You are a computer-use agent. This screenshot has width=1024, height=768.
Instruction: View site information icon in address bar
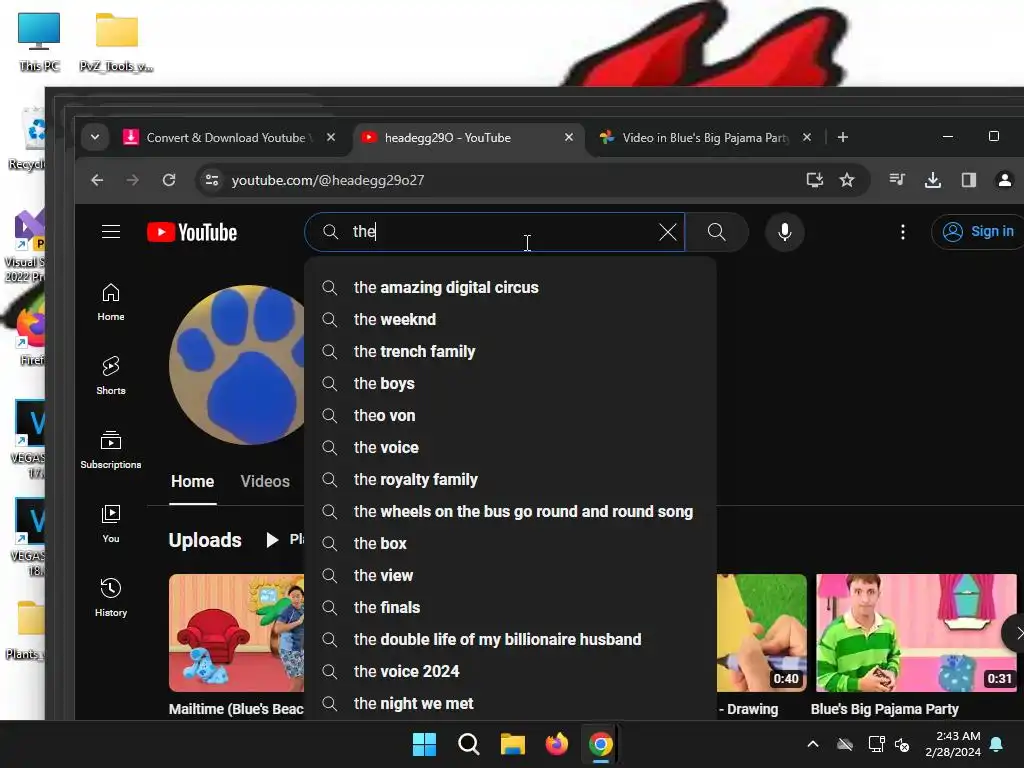(212, 180)
